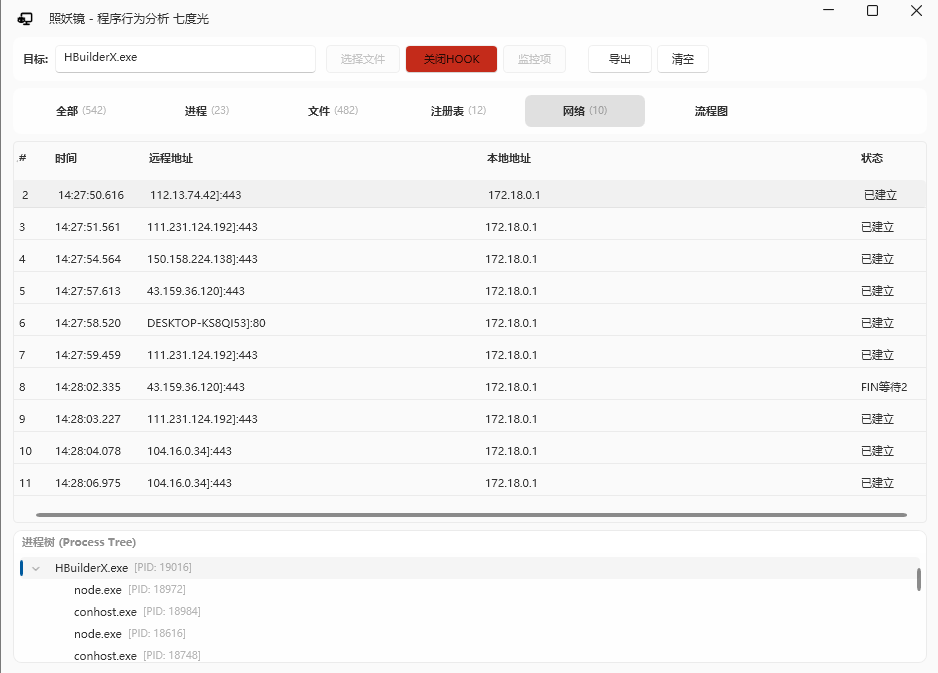Click the 导出 export button
The height and width of the screenshot is (673, 938).
(620, 59)
